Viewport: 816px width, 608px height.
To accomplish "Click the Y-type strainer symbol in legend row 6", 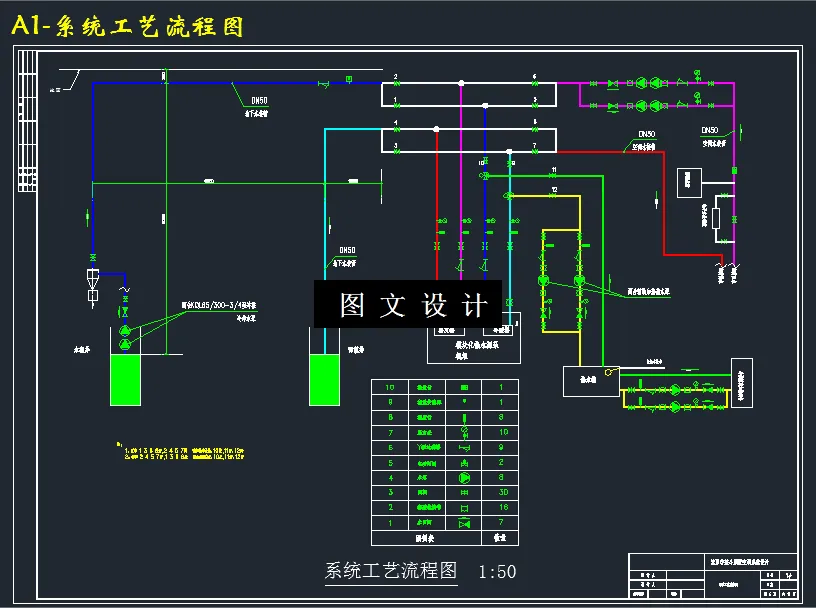I will click(x=465, y=447).
